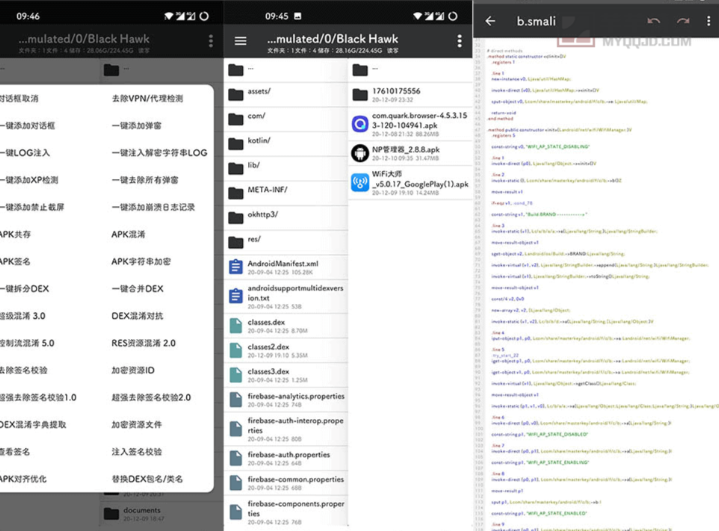Choose 注入签名校验 menu option
Viewport: 719px width, 531px height.
pyautogui.click(x=137, y=452)
